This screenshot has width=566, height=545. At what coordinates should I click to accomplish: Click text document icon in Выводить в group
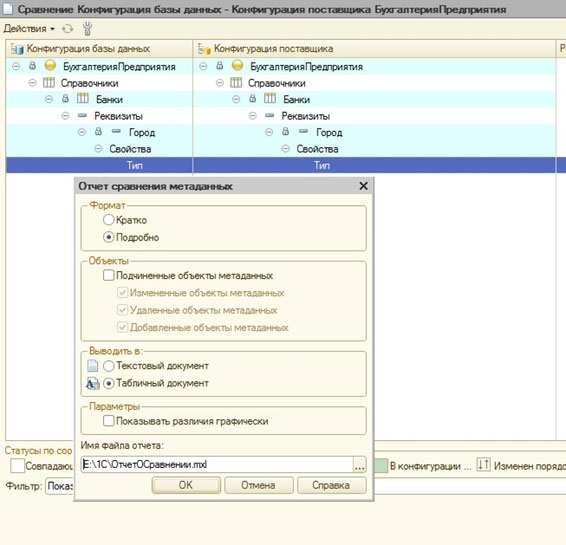pyautogui.click(x=92, y=366)
